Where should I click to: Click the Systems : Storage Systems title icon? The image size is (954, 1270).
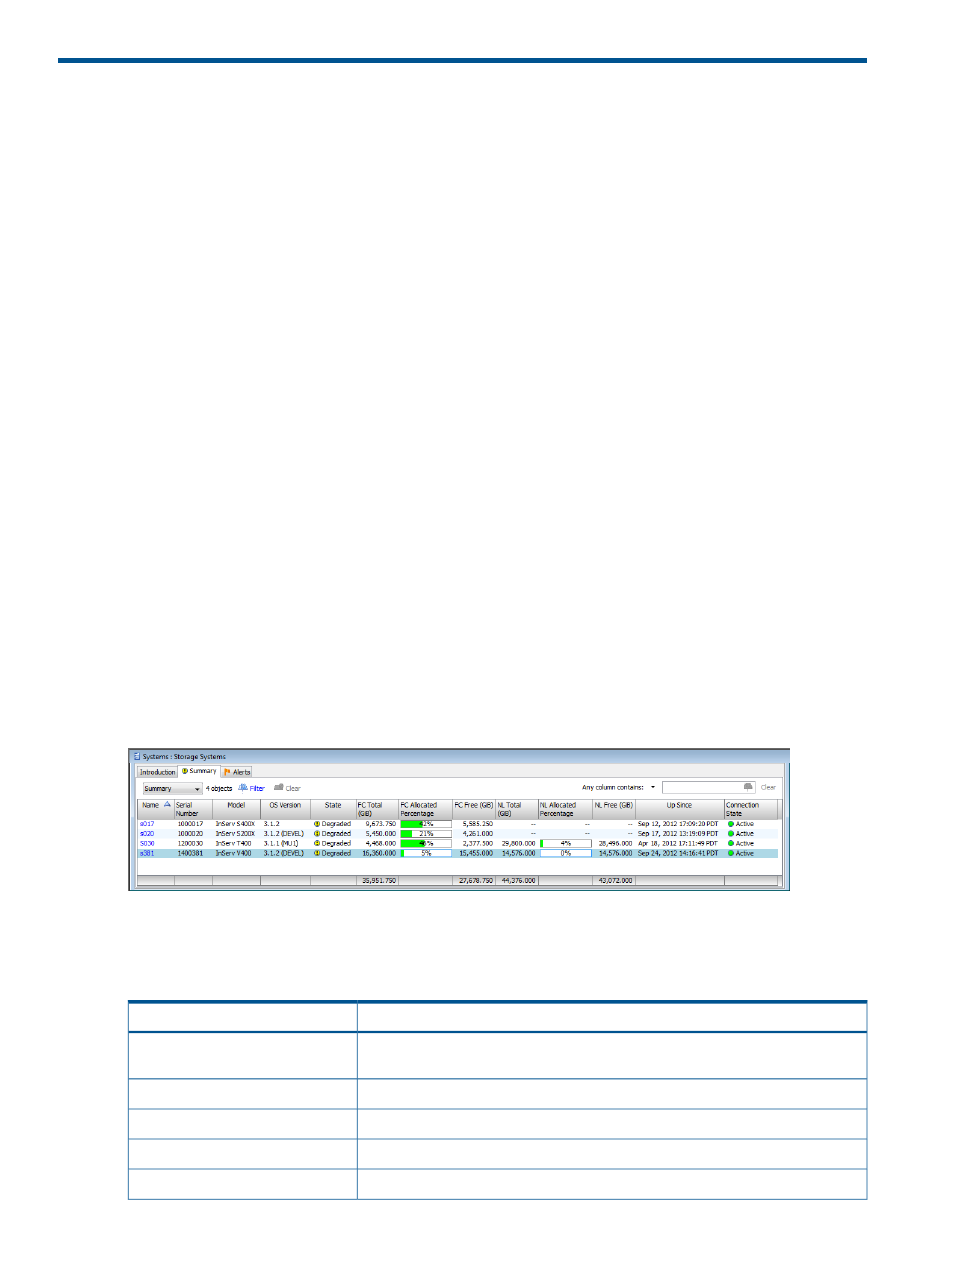pyautogui.click(x=137, y=757)
